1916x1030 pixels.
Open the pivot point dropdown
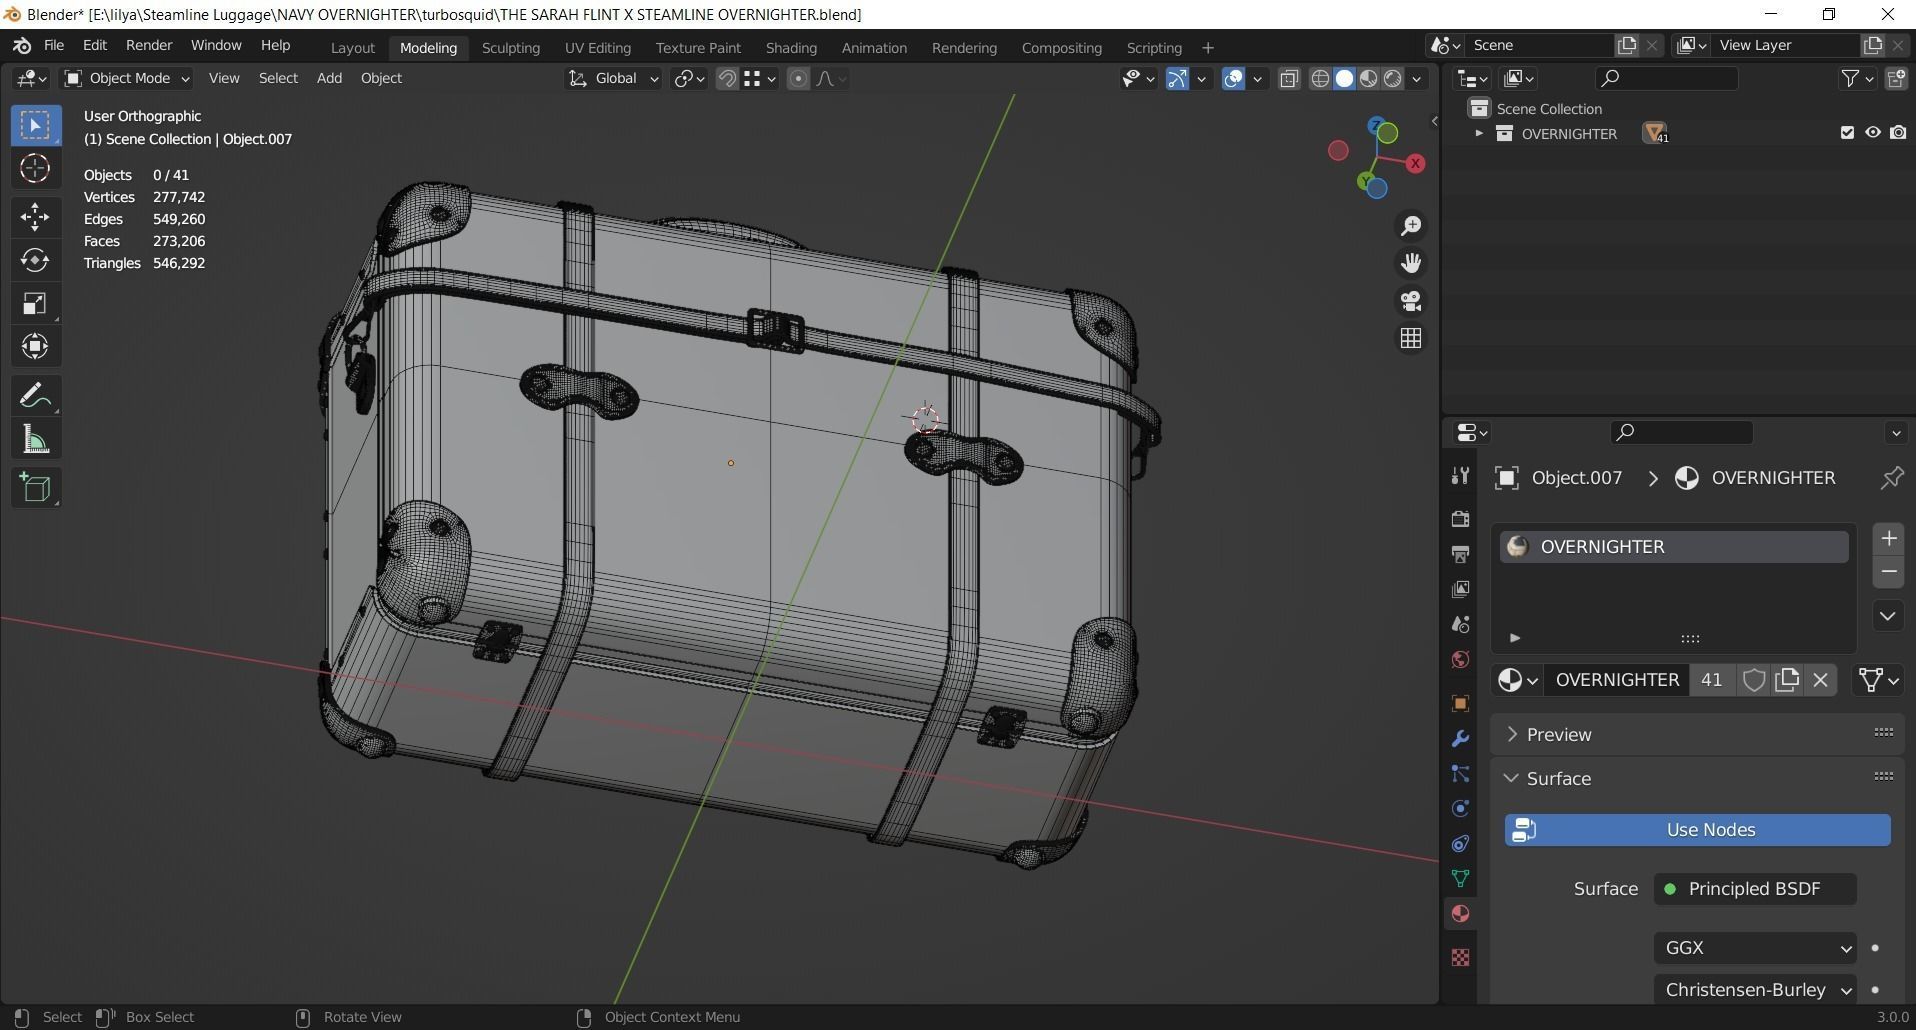690,79
